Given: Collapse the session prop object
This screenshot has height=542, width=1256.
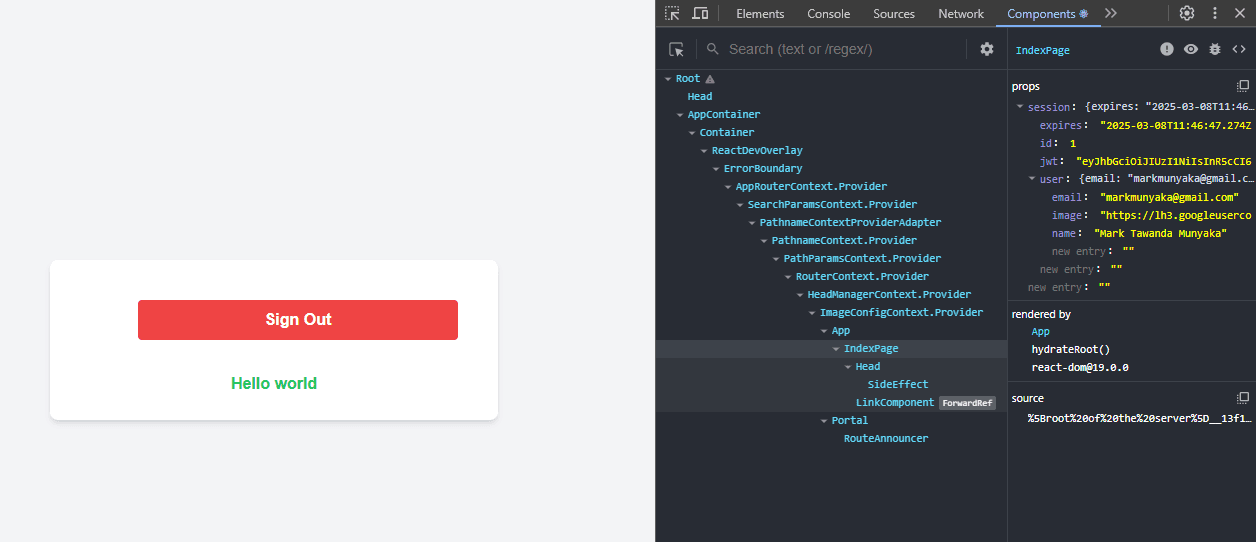Looking at the screenshot, I should pos(1020,107).
